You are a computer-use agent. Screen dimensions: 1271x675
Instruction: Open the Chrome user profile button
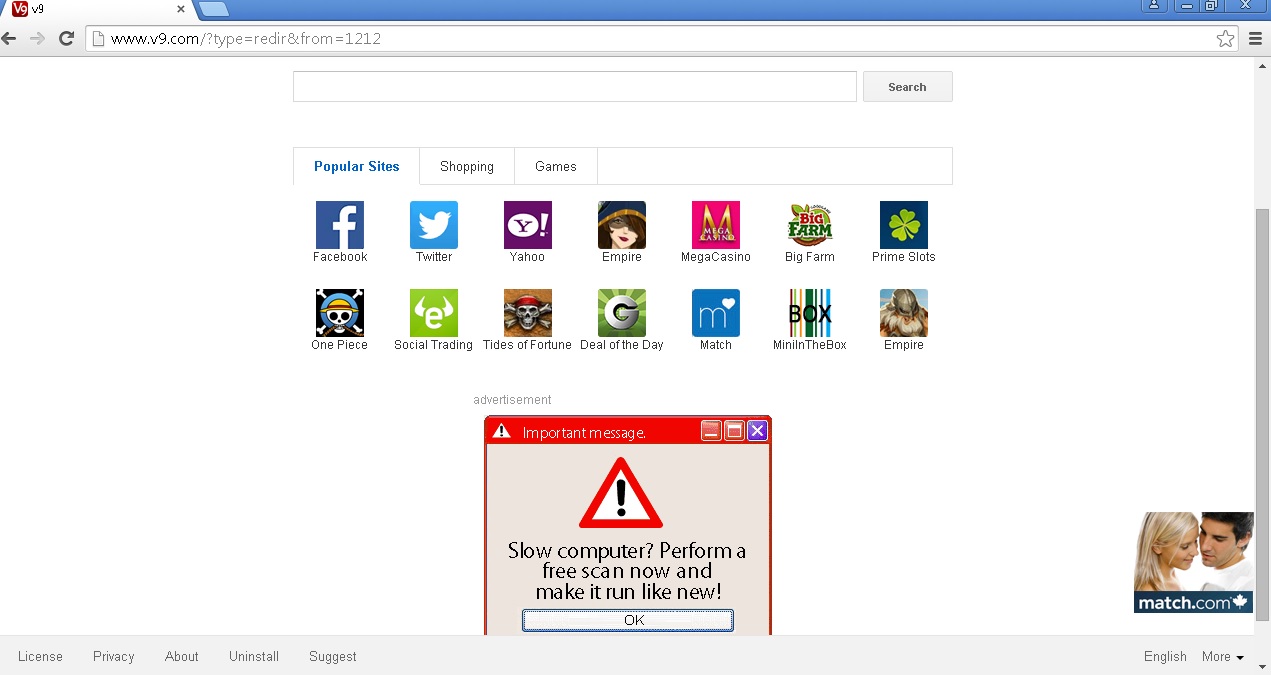pos(1154,5)
